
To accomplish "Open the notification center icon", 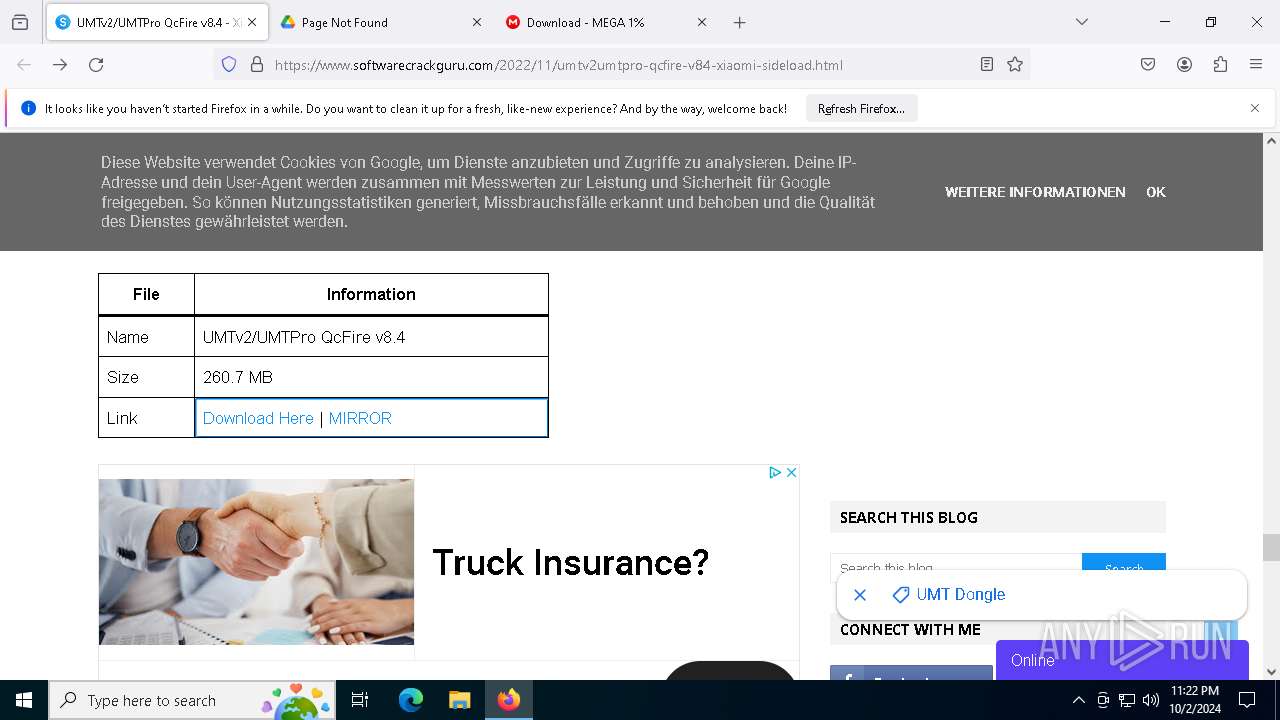I will [1247, 700].
